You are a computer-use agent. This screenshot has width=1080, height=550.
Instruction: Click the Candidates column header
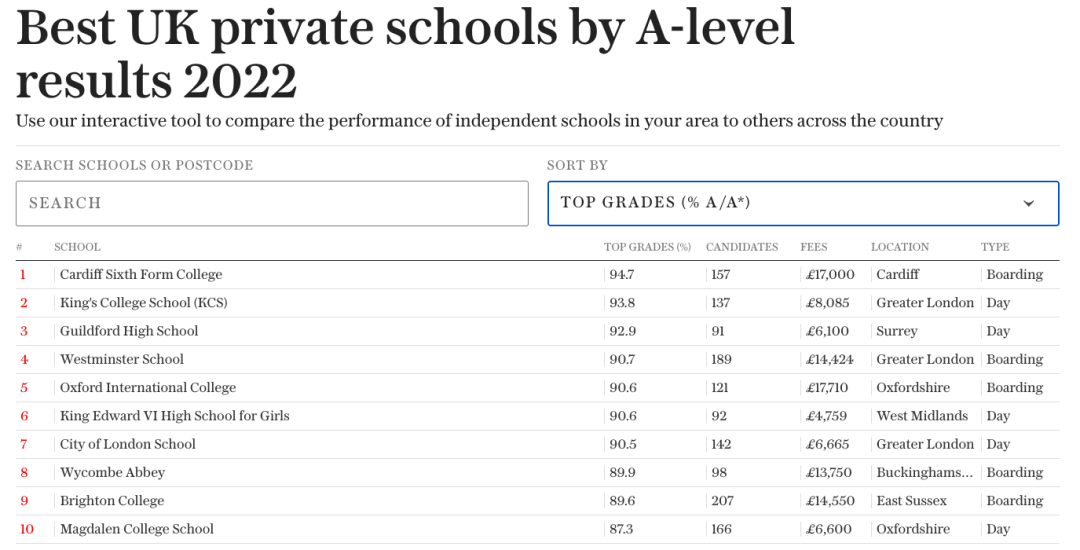point(741,247)
